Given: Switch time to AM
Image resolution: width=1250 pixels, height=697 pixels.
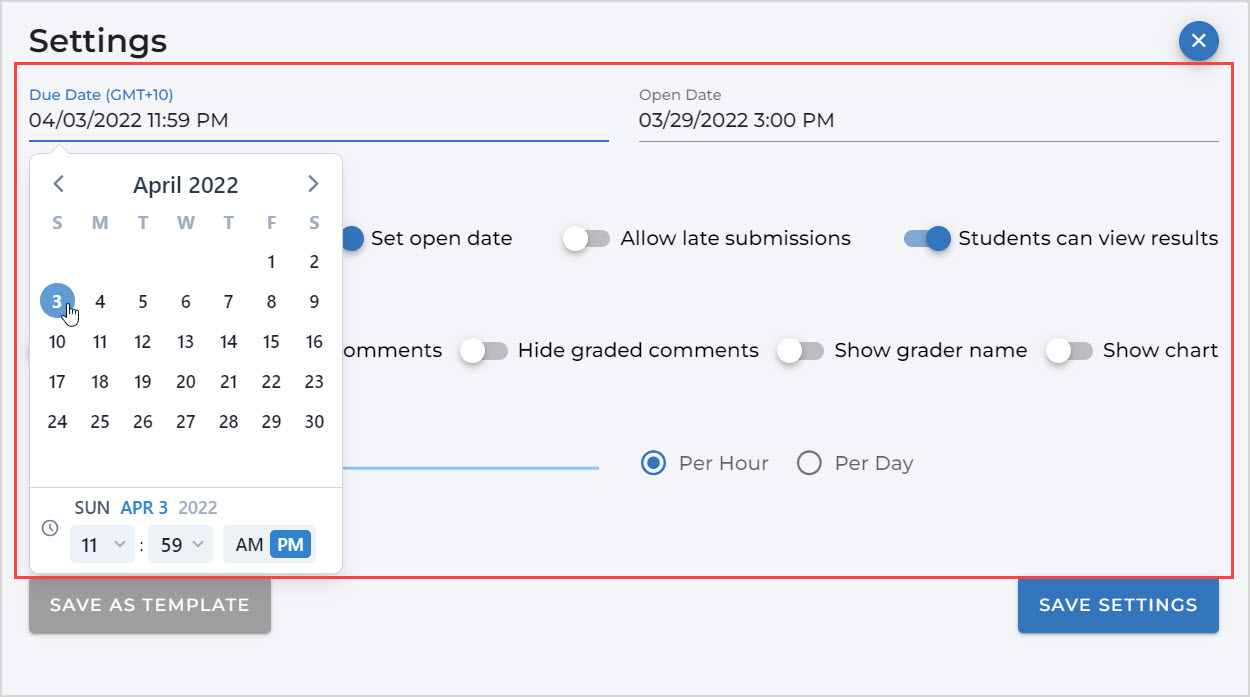Looking at the screenshot, I should pyautogui.click(x=249, y=545).
